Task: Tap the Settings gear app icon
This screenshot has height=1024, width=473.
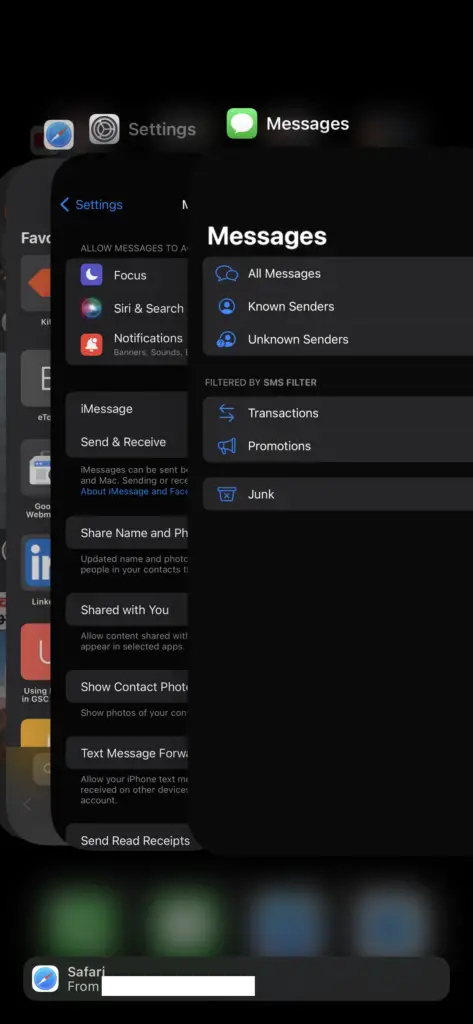Action: point(105,129)
